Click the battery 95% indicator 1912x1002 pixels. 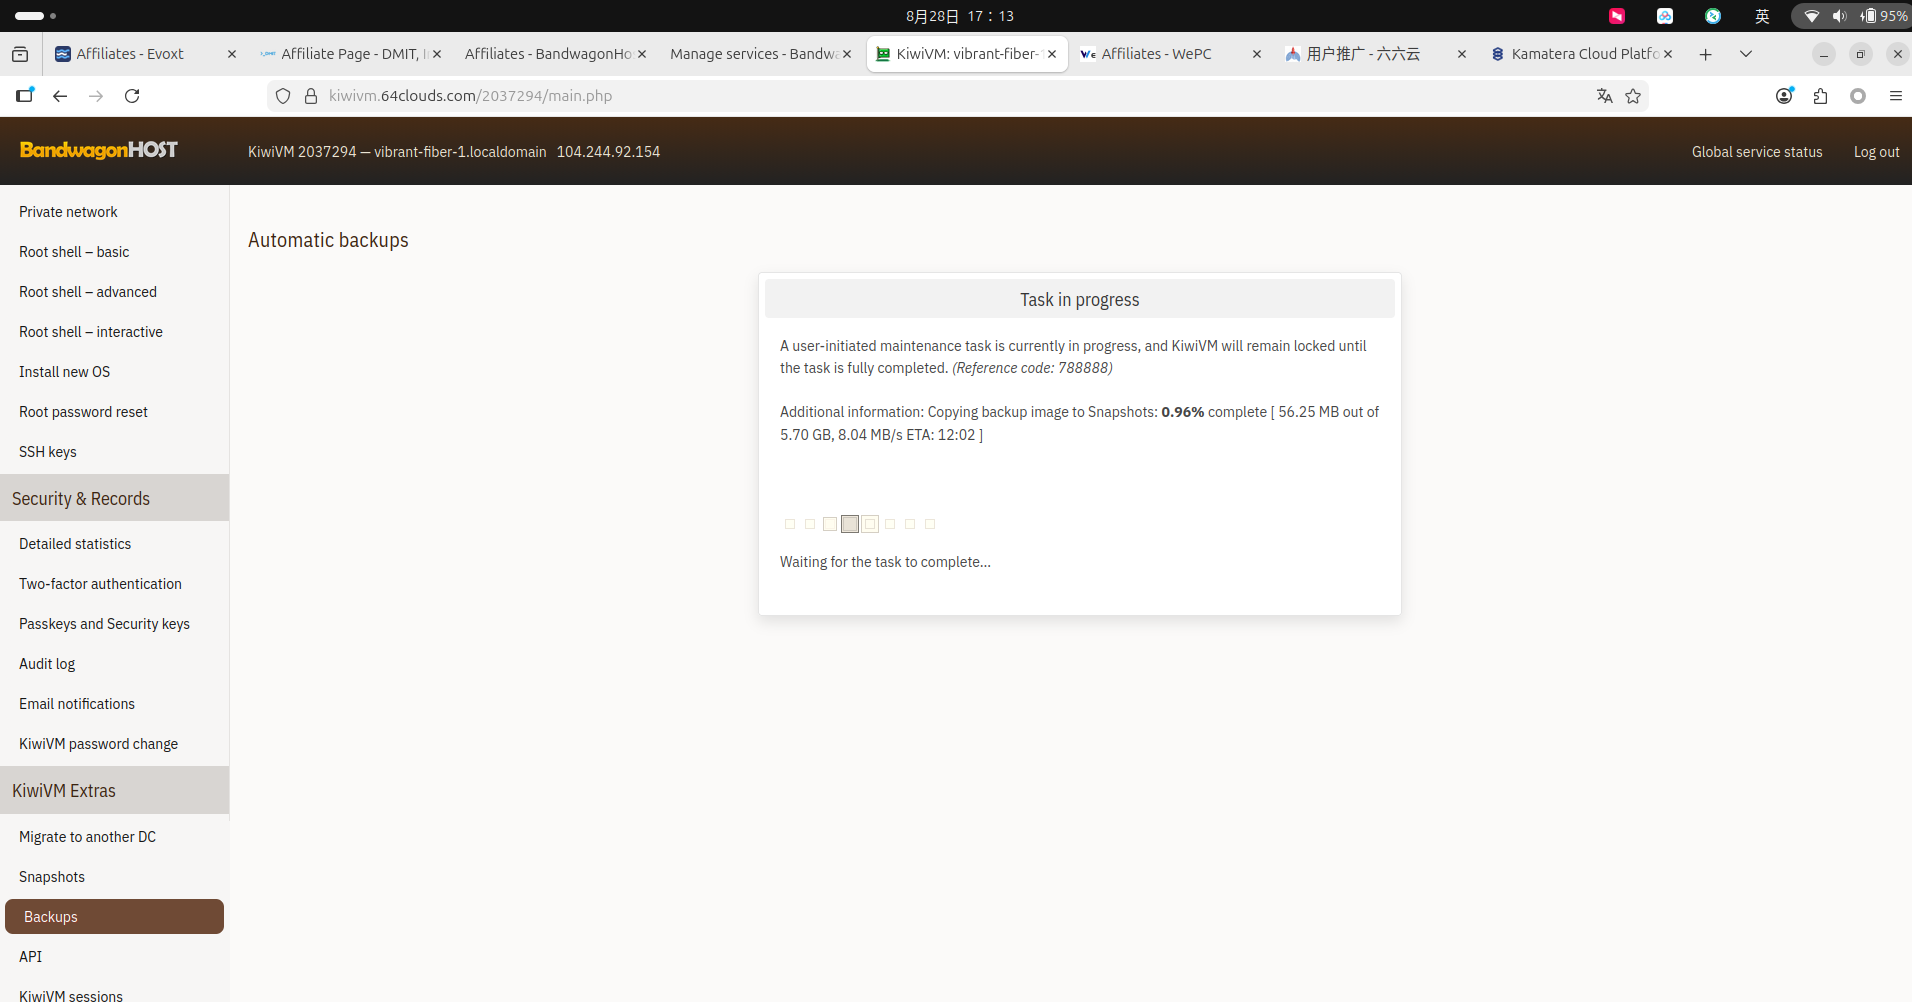tap(1884, 16)
